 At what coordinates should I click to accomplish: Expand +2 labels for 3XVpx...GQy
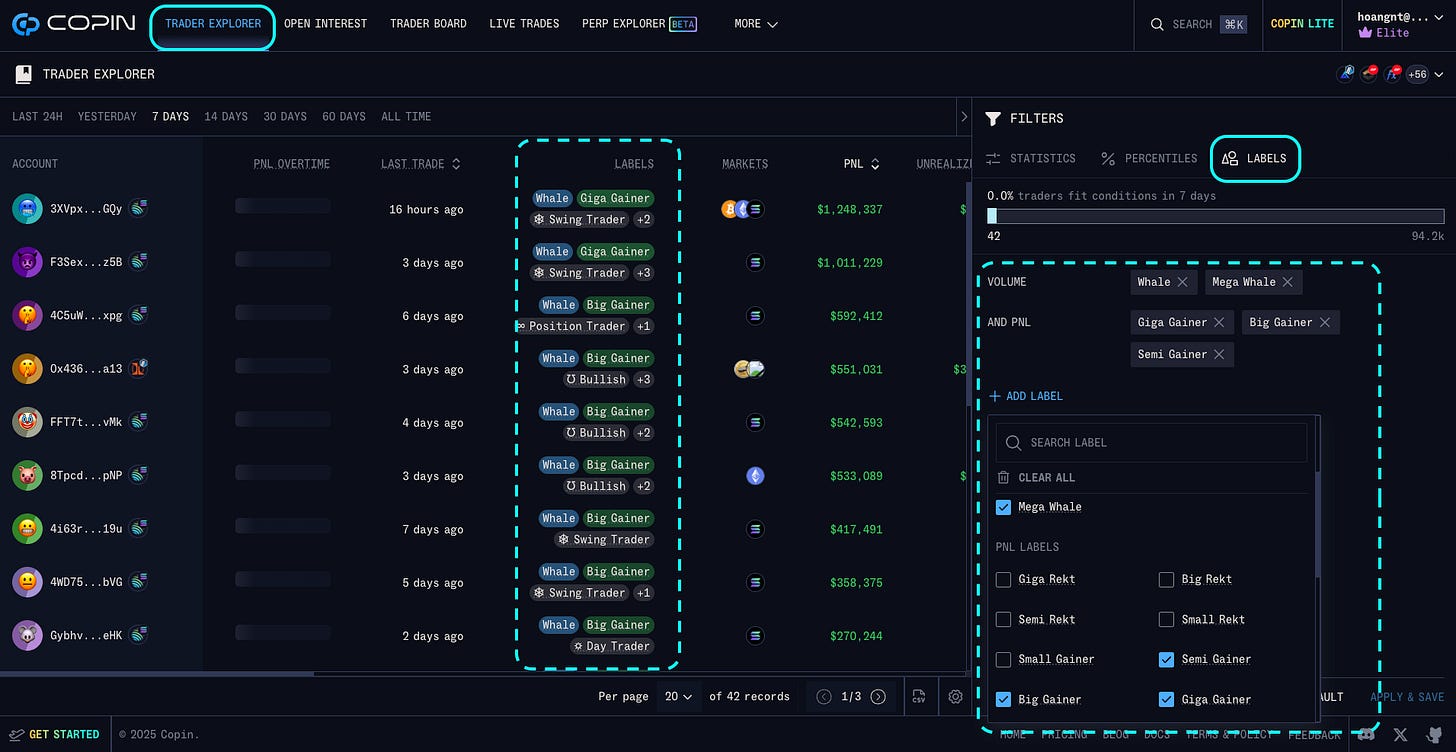coord(643,219)
